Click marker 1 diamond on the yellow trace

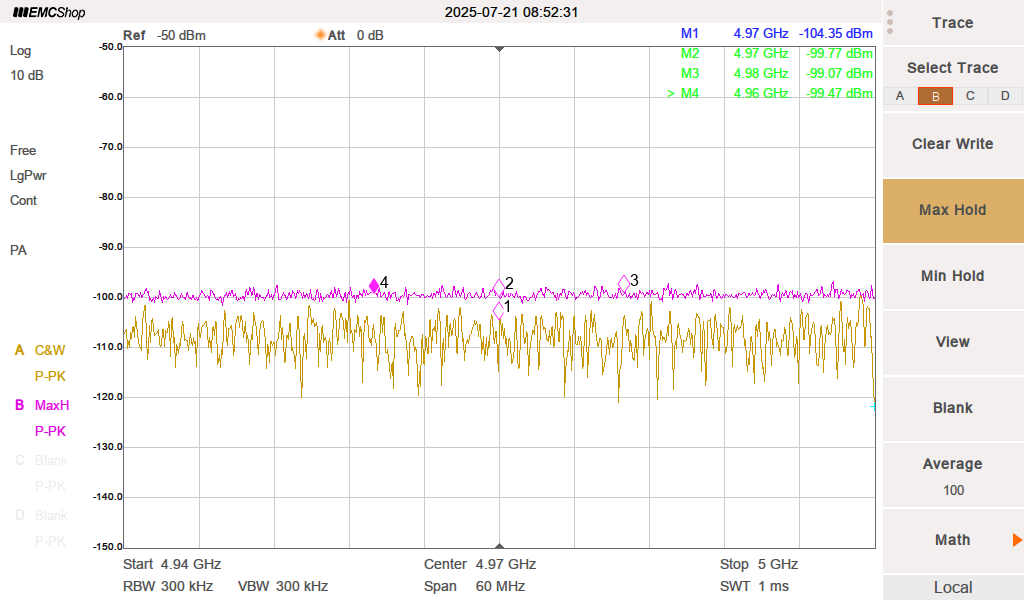click(x=499, y=311)
